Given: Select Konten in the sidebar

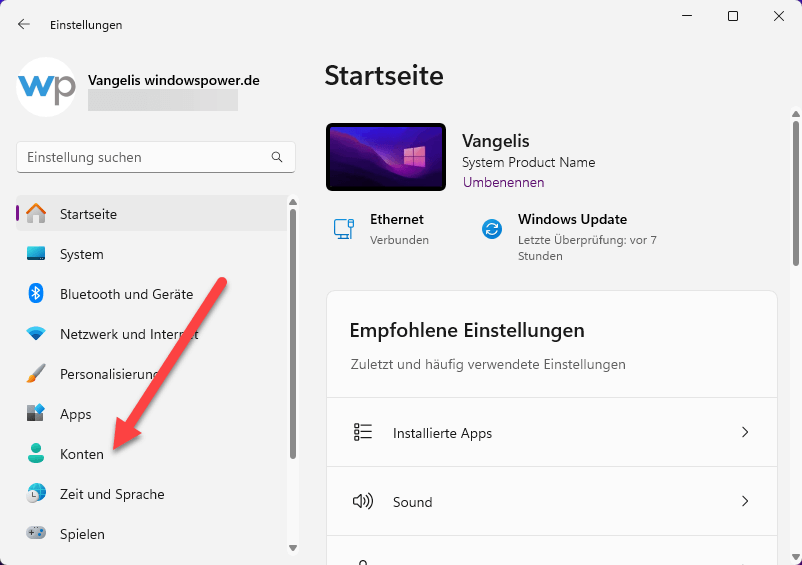Looking at the screenshot, I should (151, 454).
